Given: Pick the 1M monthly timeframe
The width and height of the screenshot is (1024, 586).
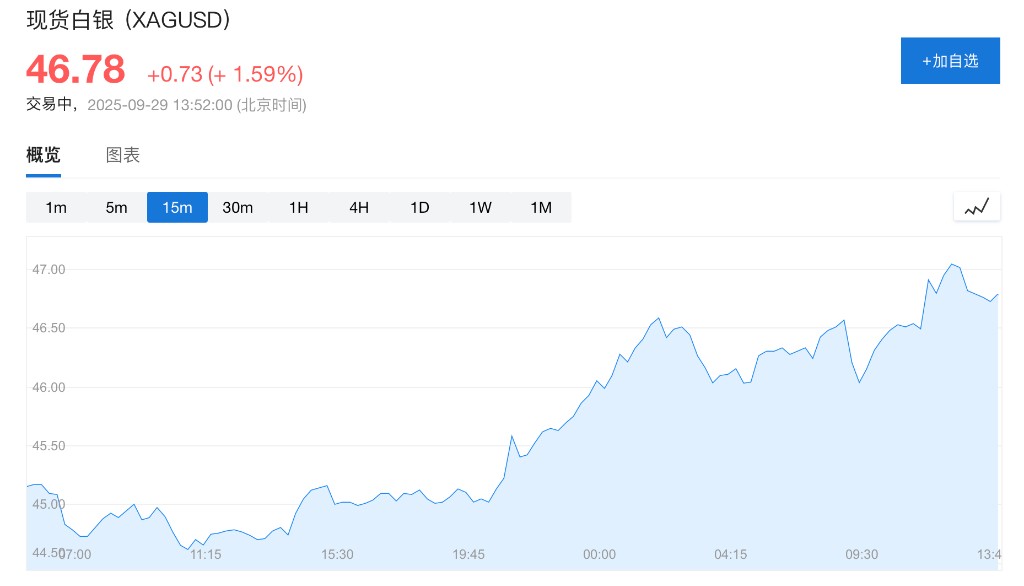Looking at the screenshot, I should (x=541, y=208).
